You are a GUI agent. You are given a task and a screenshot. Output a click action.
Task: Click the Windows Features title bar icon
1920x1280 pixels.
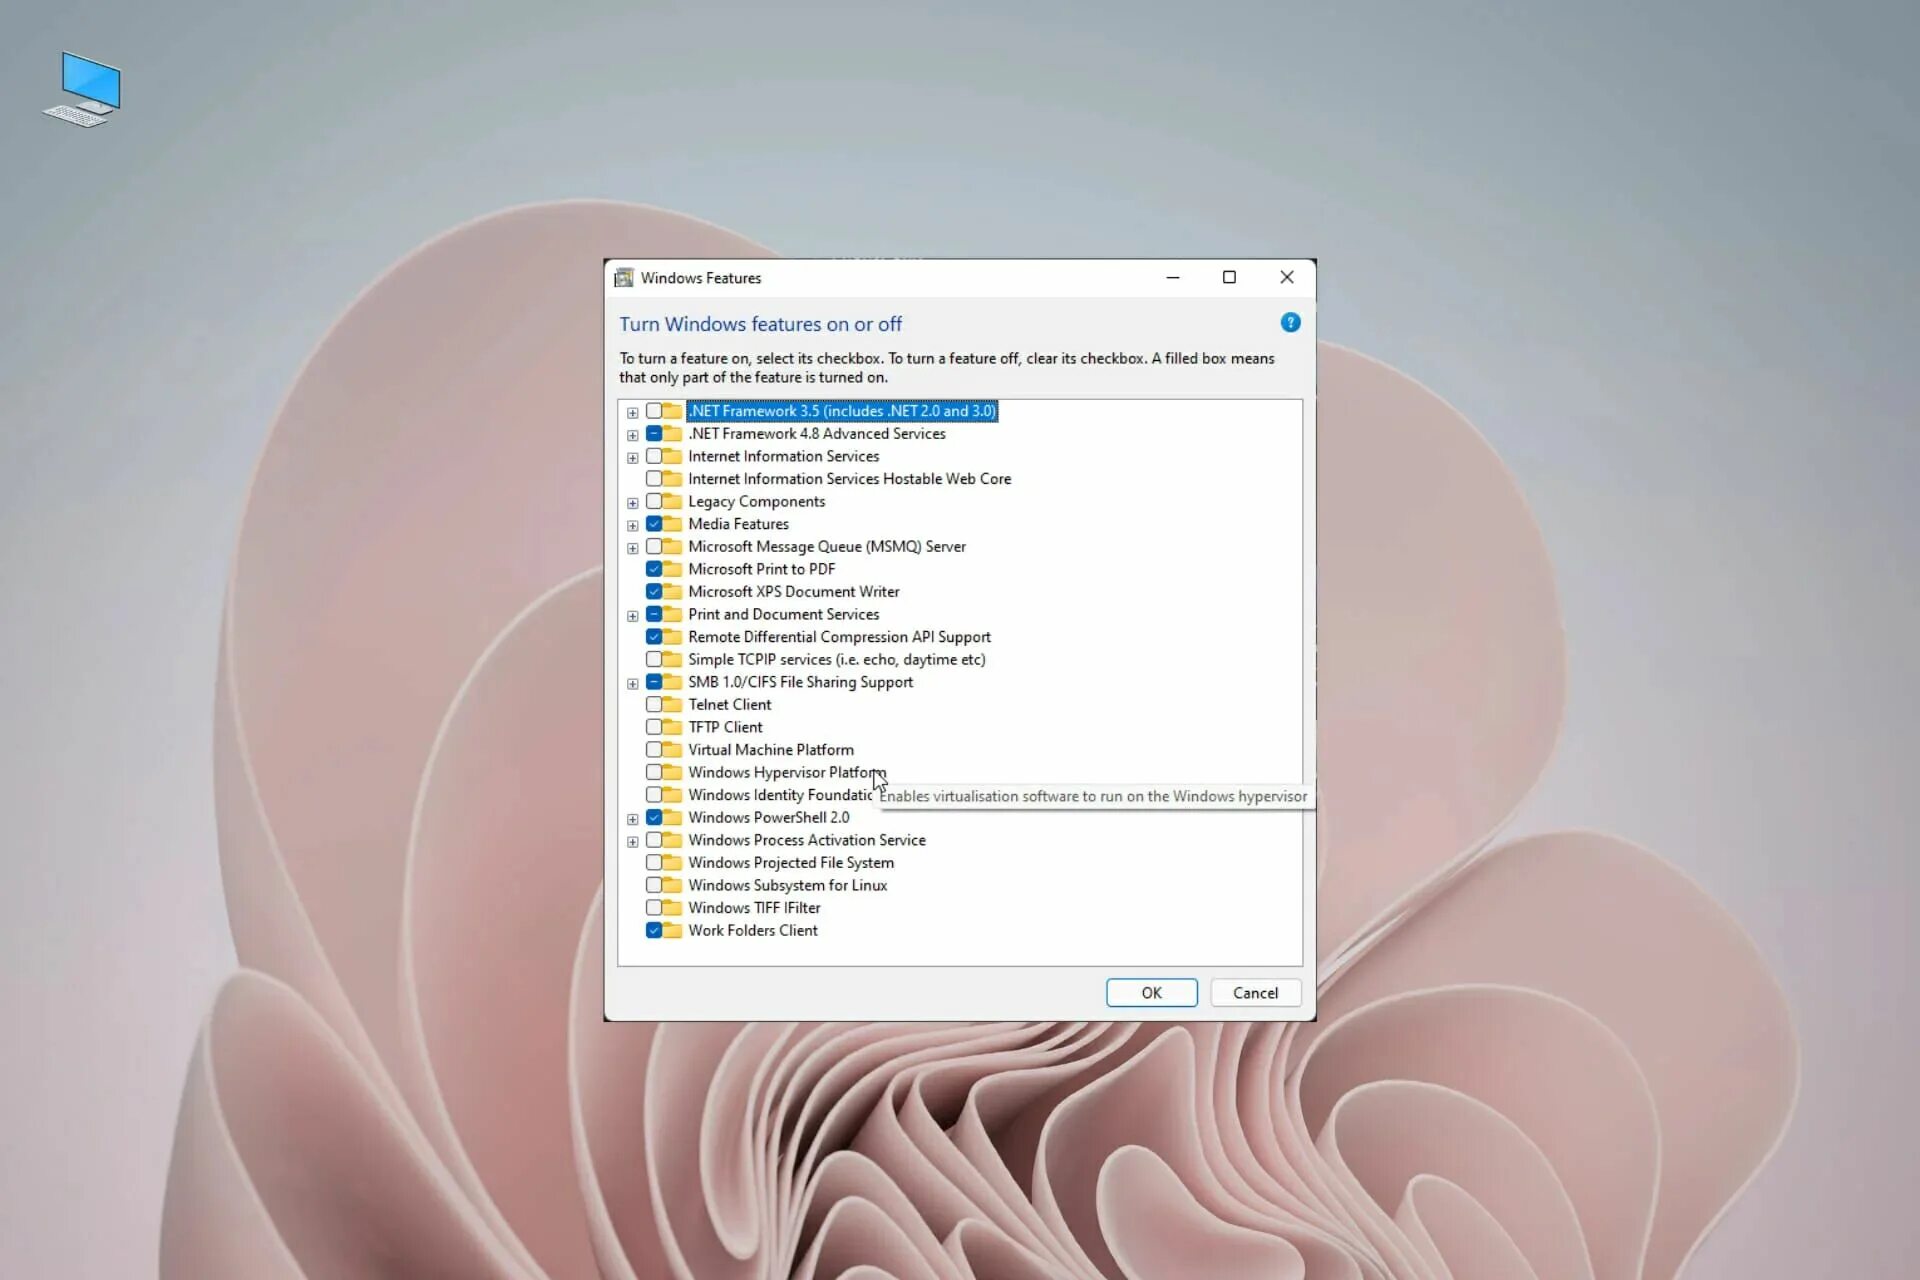pyautogui.click(x=624, y=278)
